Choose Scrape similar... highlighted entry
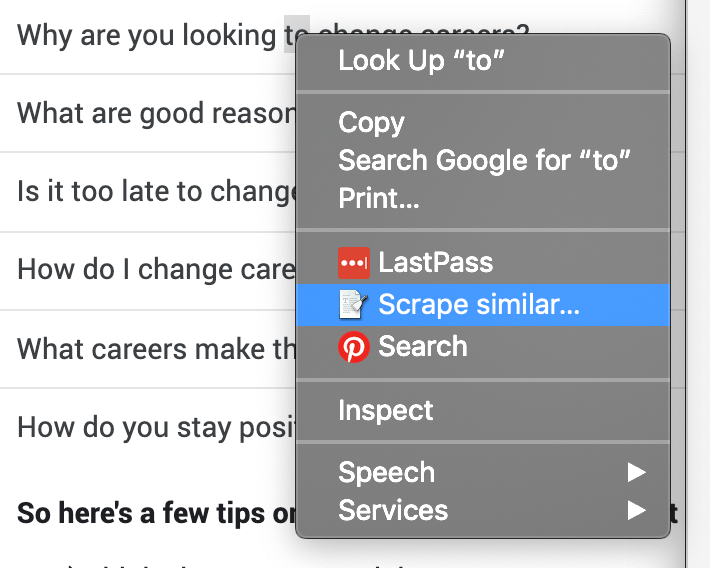The width and height of the screenshot is (710, 568). click(x=483, y=304)
